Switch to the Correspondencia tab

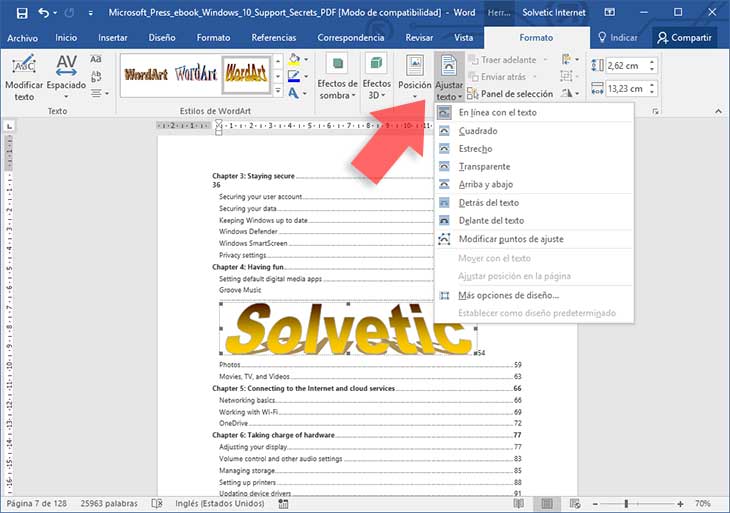[351, 38]
